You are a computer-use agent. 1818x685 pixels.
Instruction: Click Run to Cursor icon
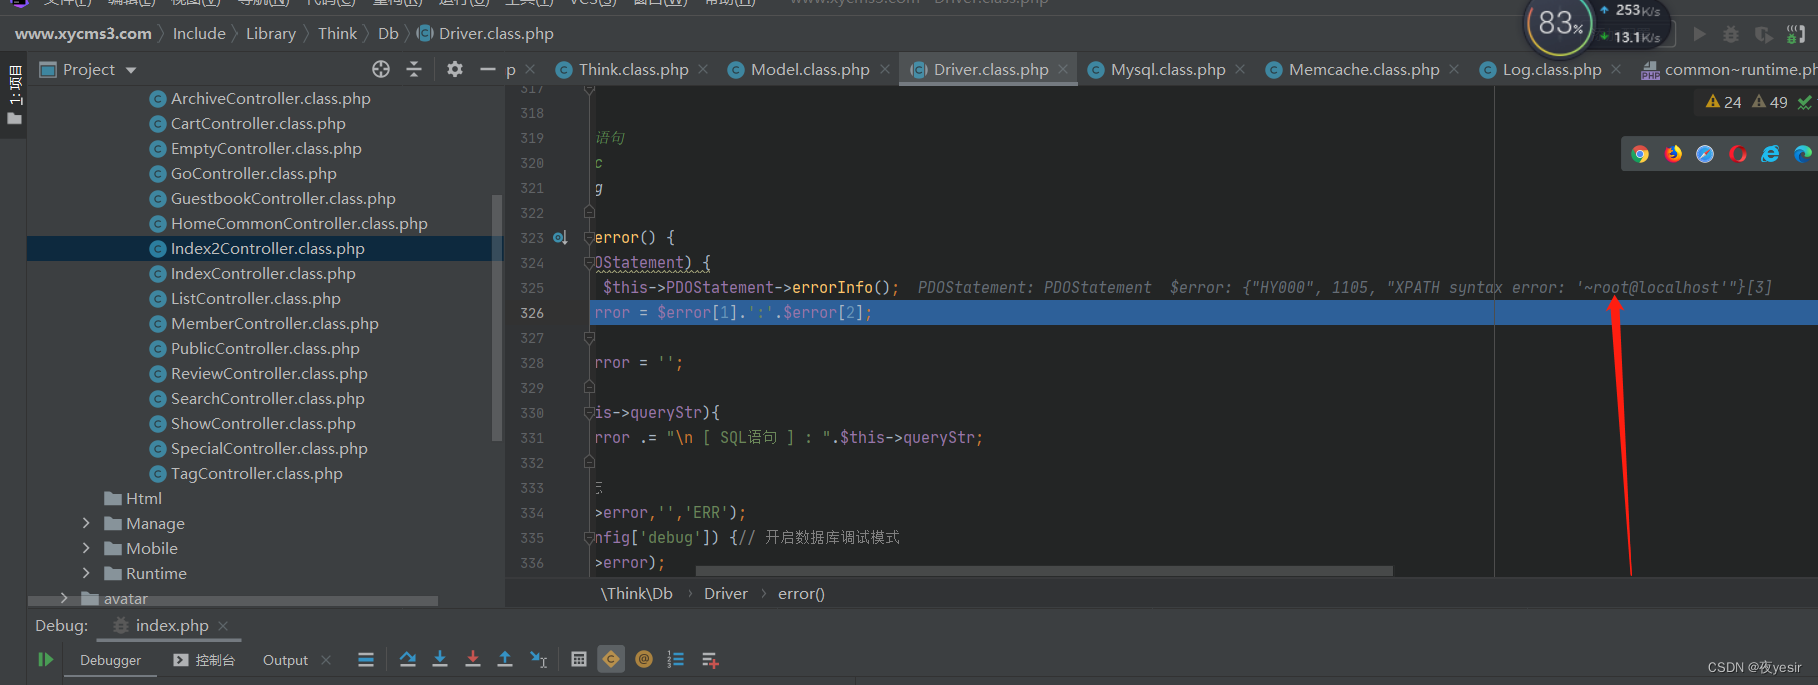pos(538,659)
